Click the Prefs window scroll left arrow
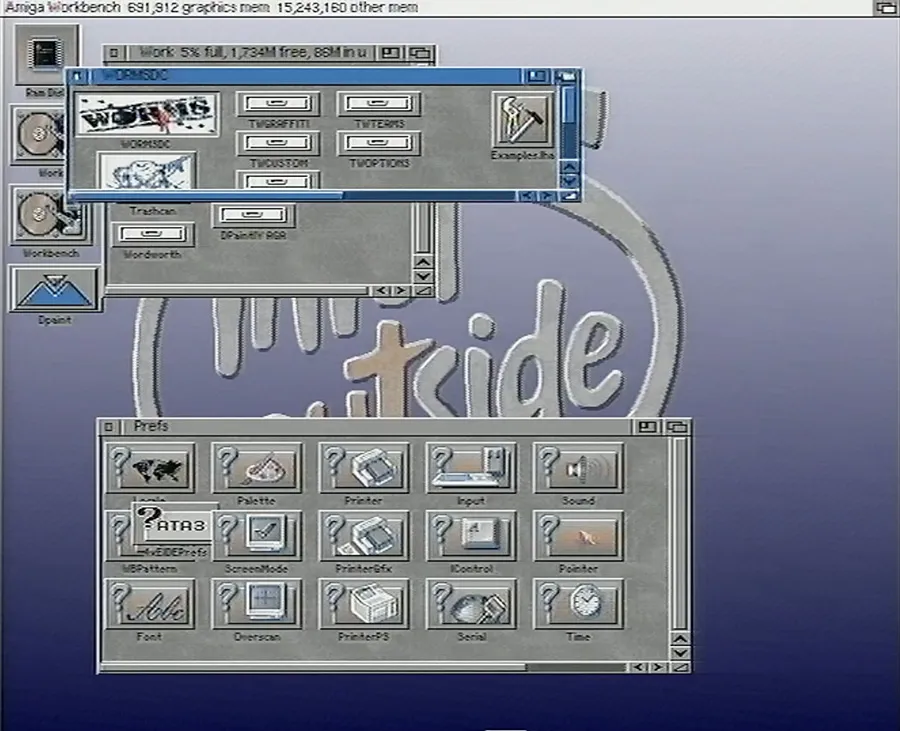The height and width of the screenshot is (731, 900). point(638,667)
